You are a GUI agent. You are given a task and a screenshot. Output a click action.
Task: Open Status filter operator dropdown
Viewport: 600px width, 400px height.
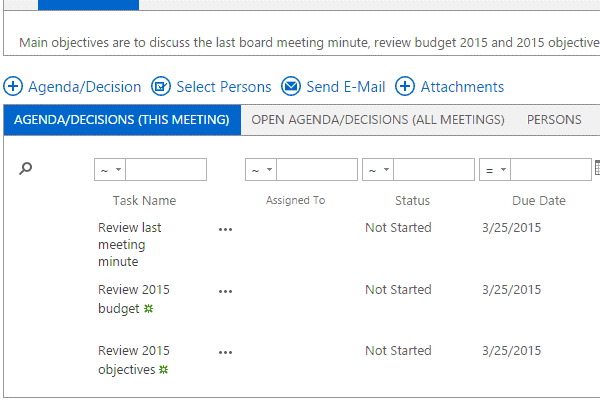point(378,170)
